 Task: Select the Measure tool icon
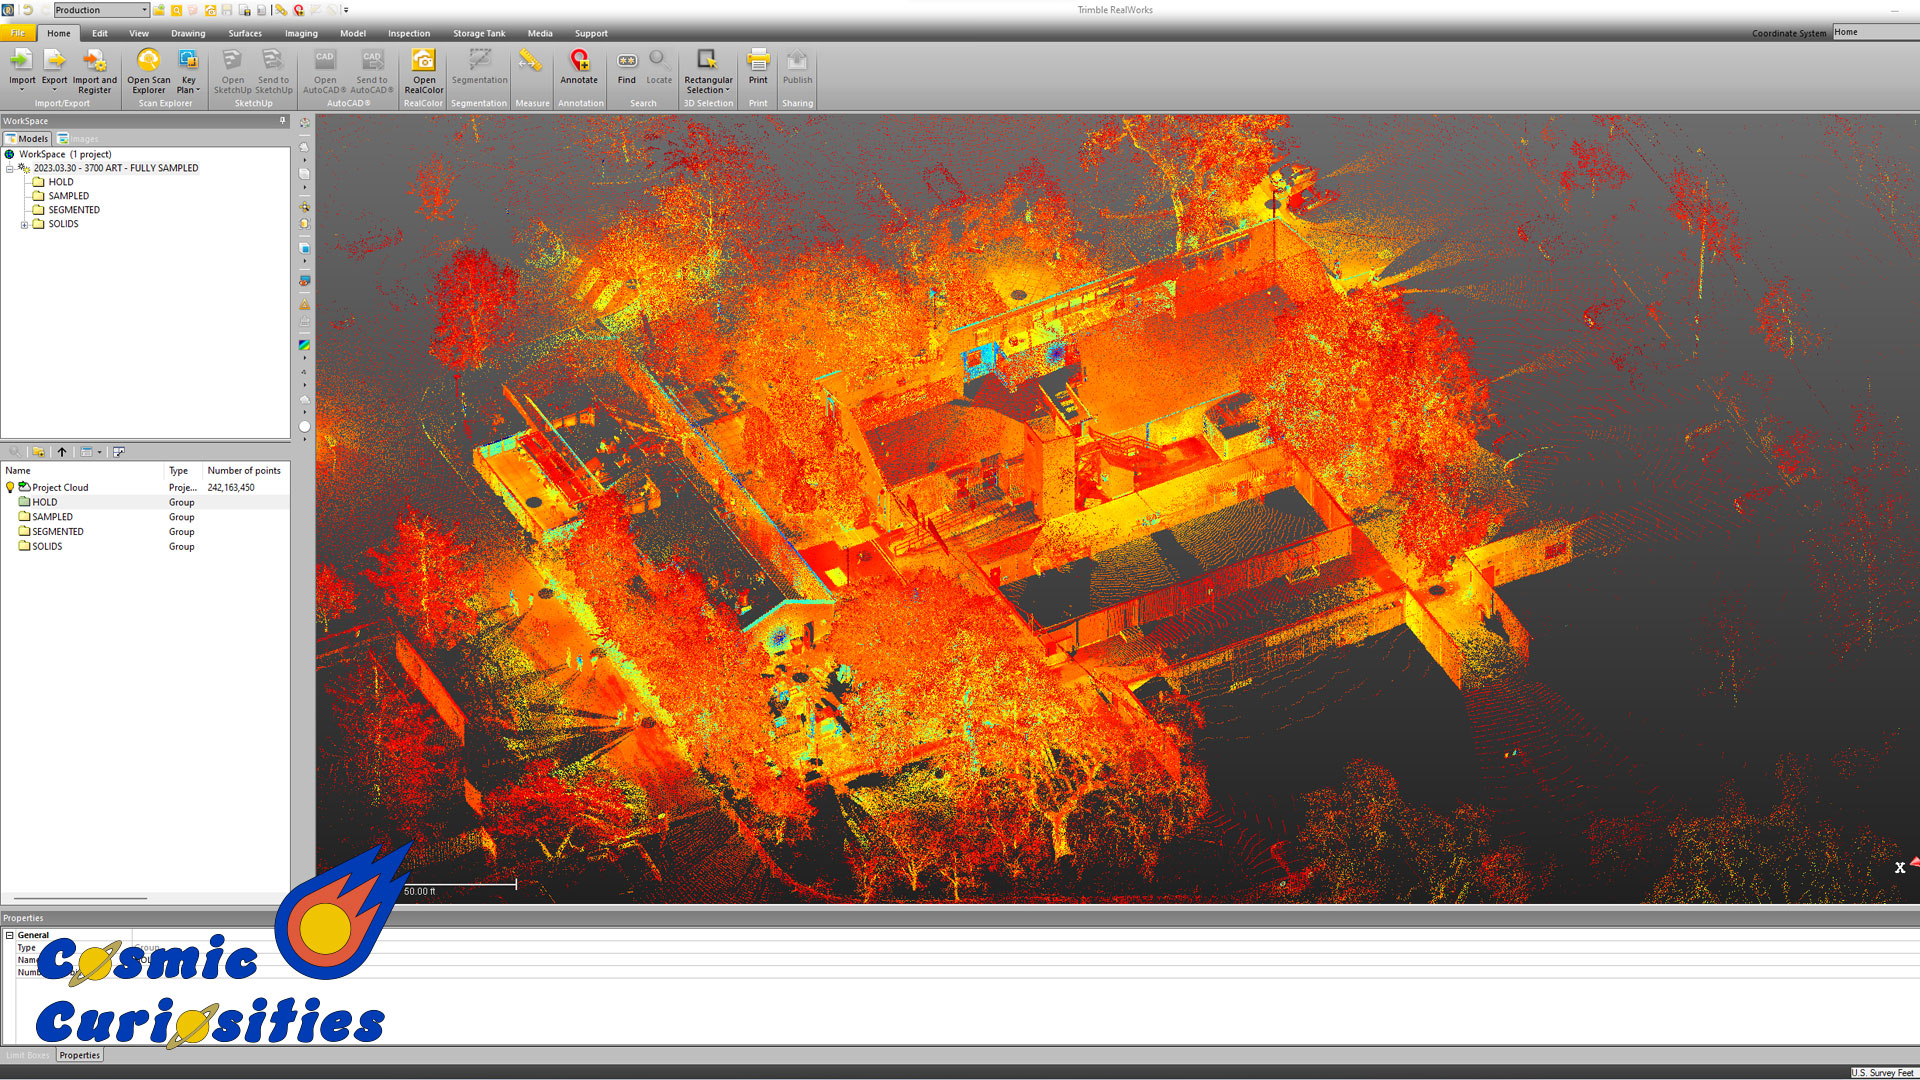pyautogui.click(x=531, y=62)
